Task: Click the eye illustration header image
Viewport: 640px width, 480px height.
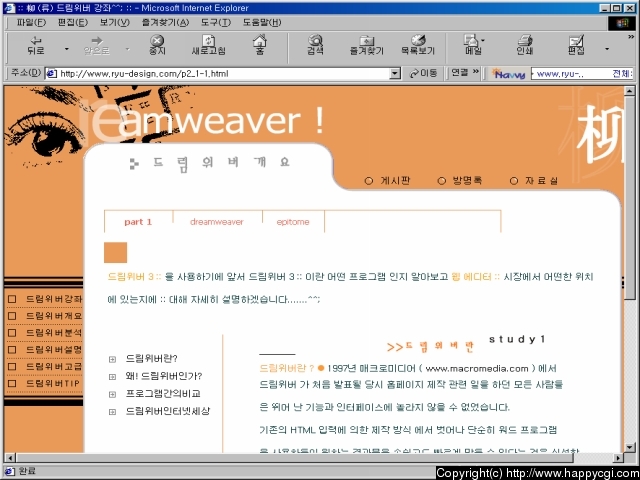Action: coord(44,127)
